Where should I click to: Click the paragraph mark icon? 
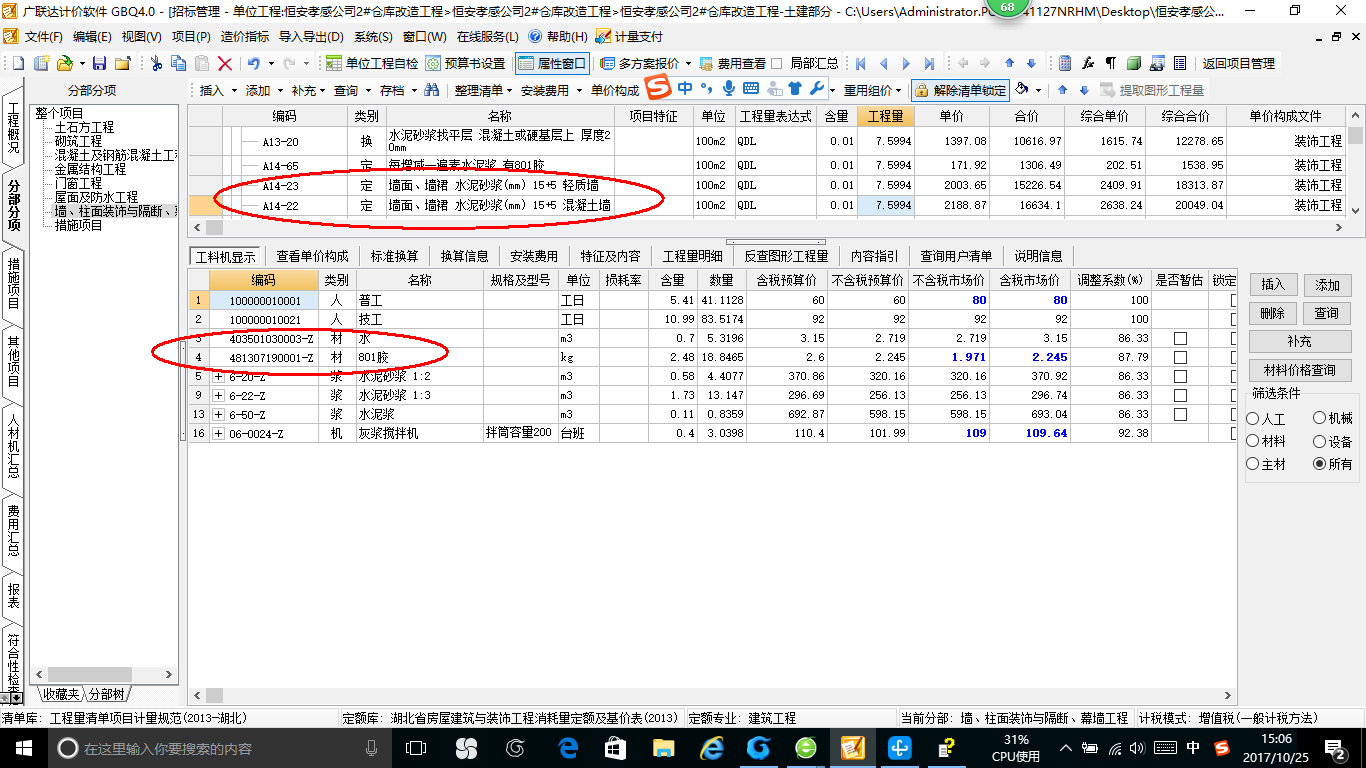pyautogui.click(x=1111, y=63)
